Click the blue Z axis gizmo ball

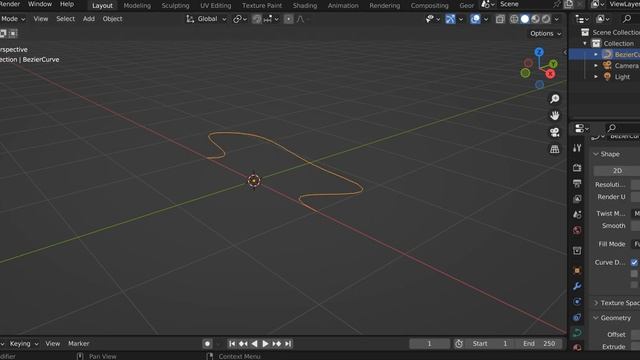pyautogui.click(x=539, y=52)
